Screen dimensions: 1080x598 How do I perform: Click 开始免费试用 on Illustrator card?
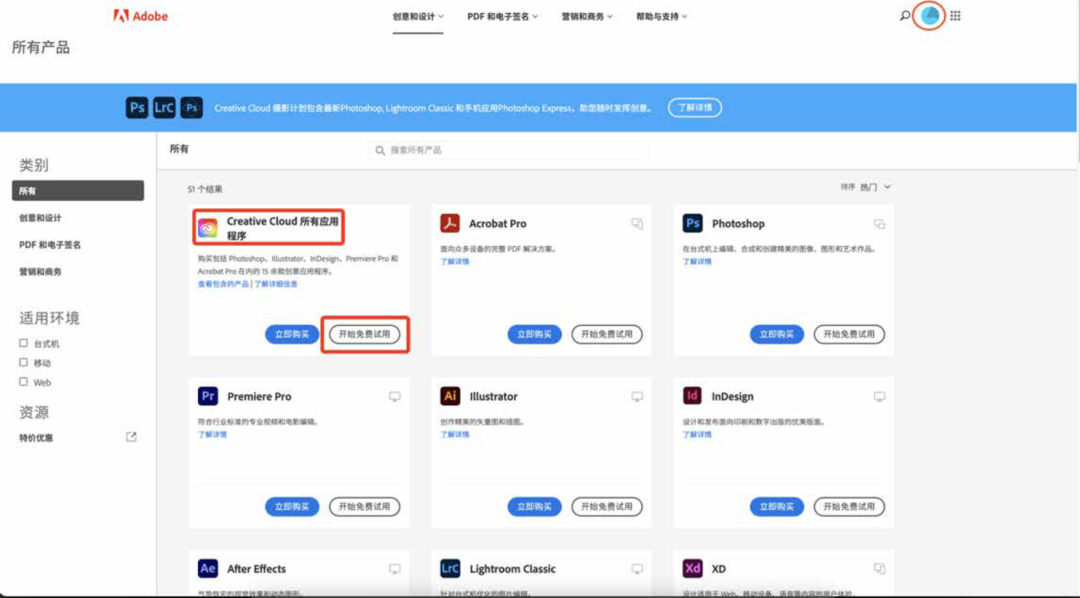[x=607, y=506]
